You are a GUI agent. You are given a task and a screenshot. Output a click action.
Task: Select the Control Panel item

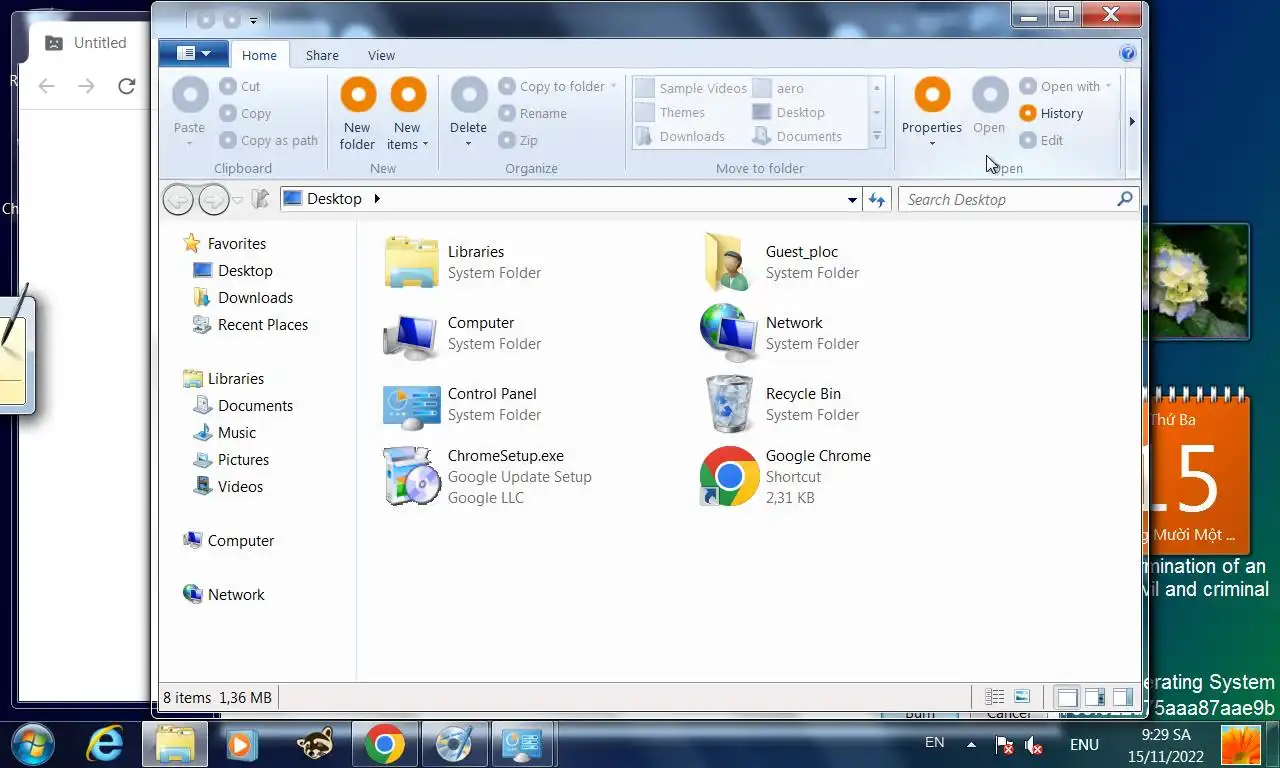(x=462, y=404)
